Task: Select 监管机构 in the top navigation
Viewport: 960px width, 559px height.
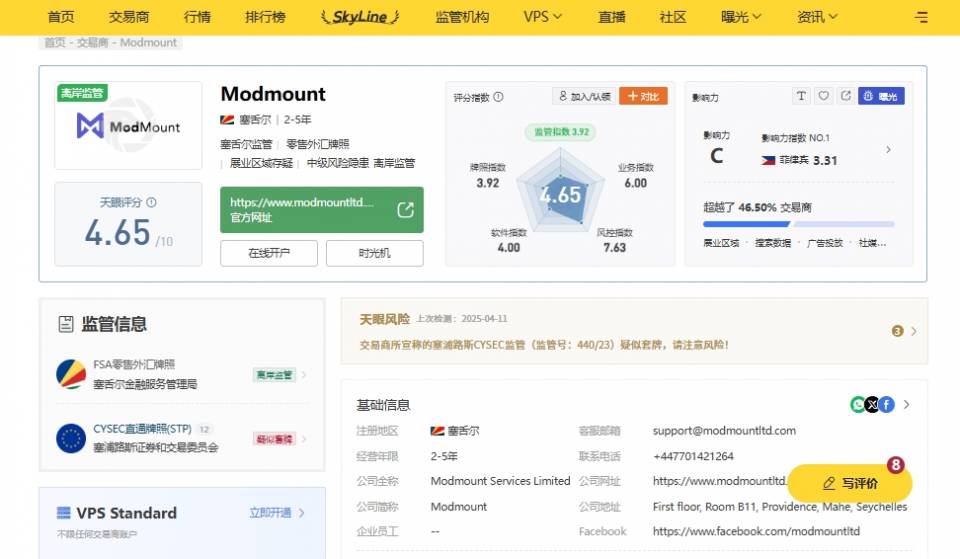Action: [462, 17]
